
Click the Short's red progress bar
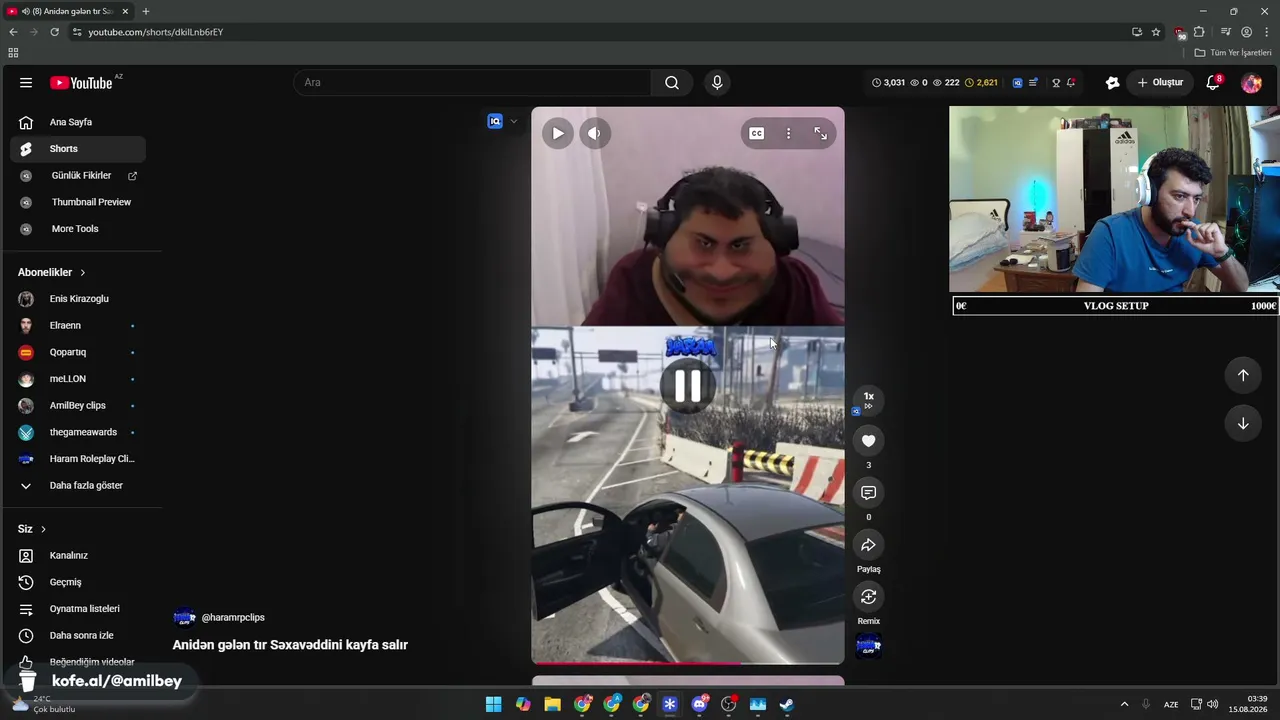tap(688, 662)
